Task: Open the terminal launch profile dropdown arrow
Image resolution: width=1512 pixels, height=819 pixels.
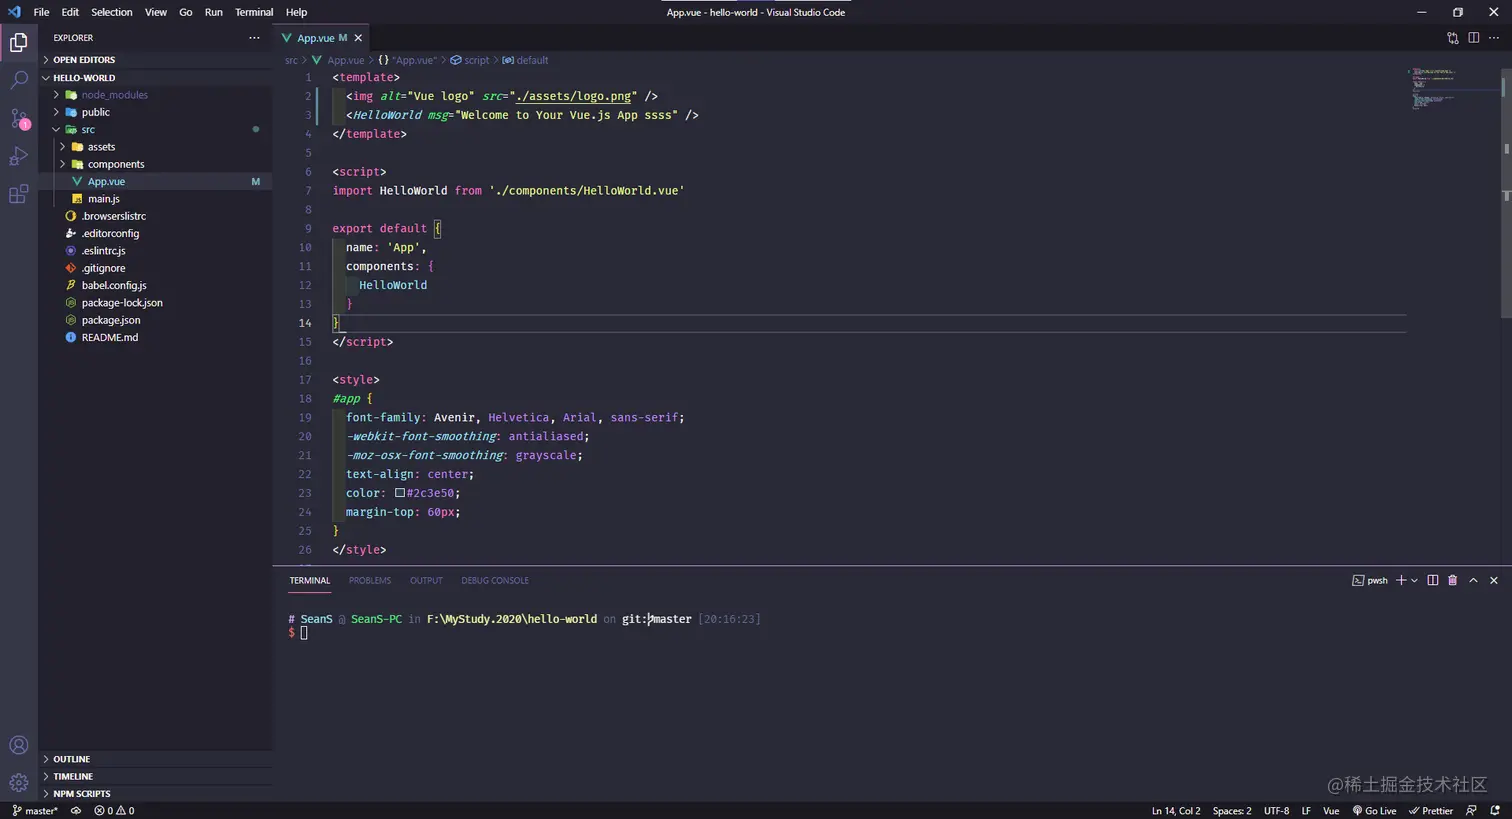Action: [1414, 580]
